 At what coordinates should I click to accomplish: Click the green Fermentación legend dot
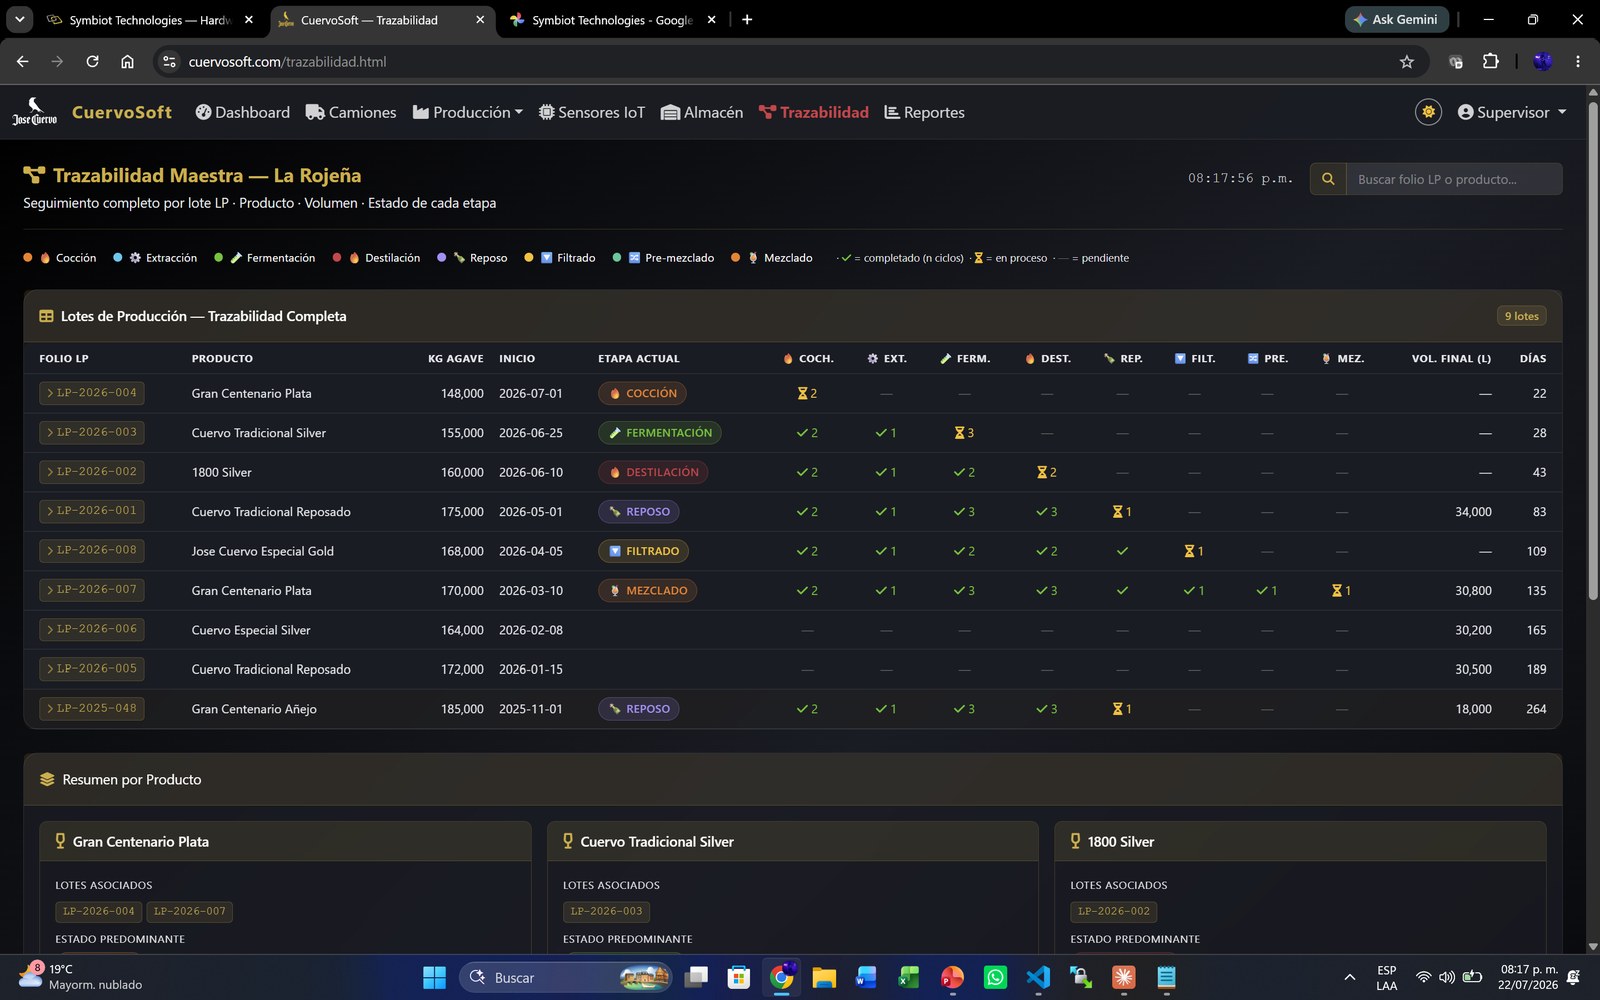pos(218,257)
